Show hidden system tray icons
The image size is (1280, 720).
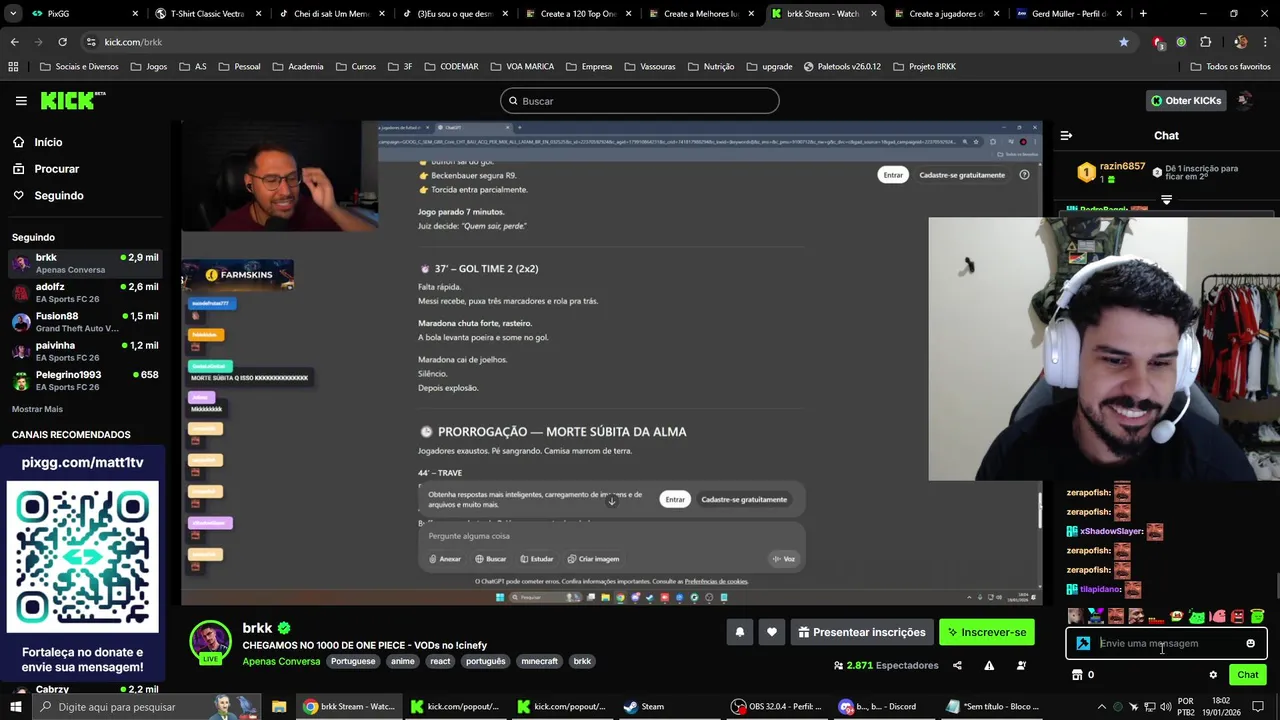(1101, 707)
